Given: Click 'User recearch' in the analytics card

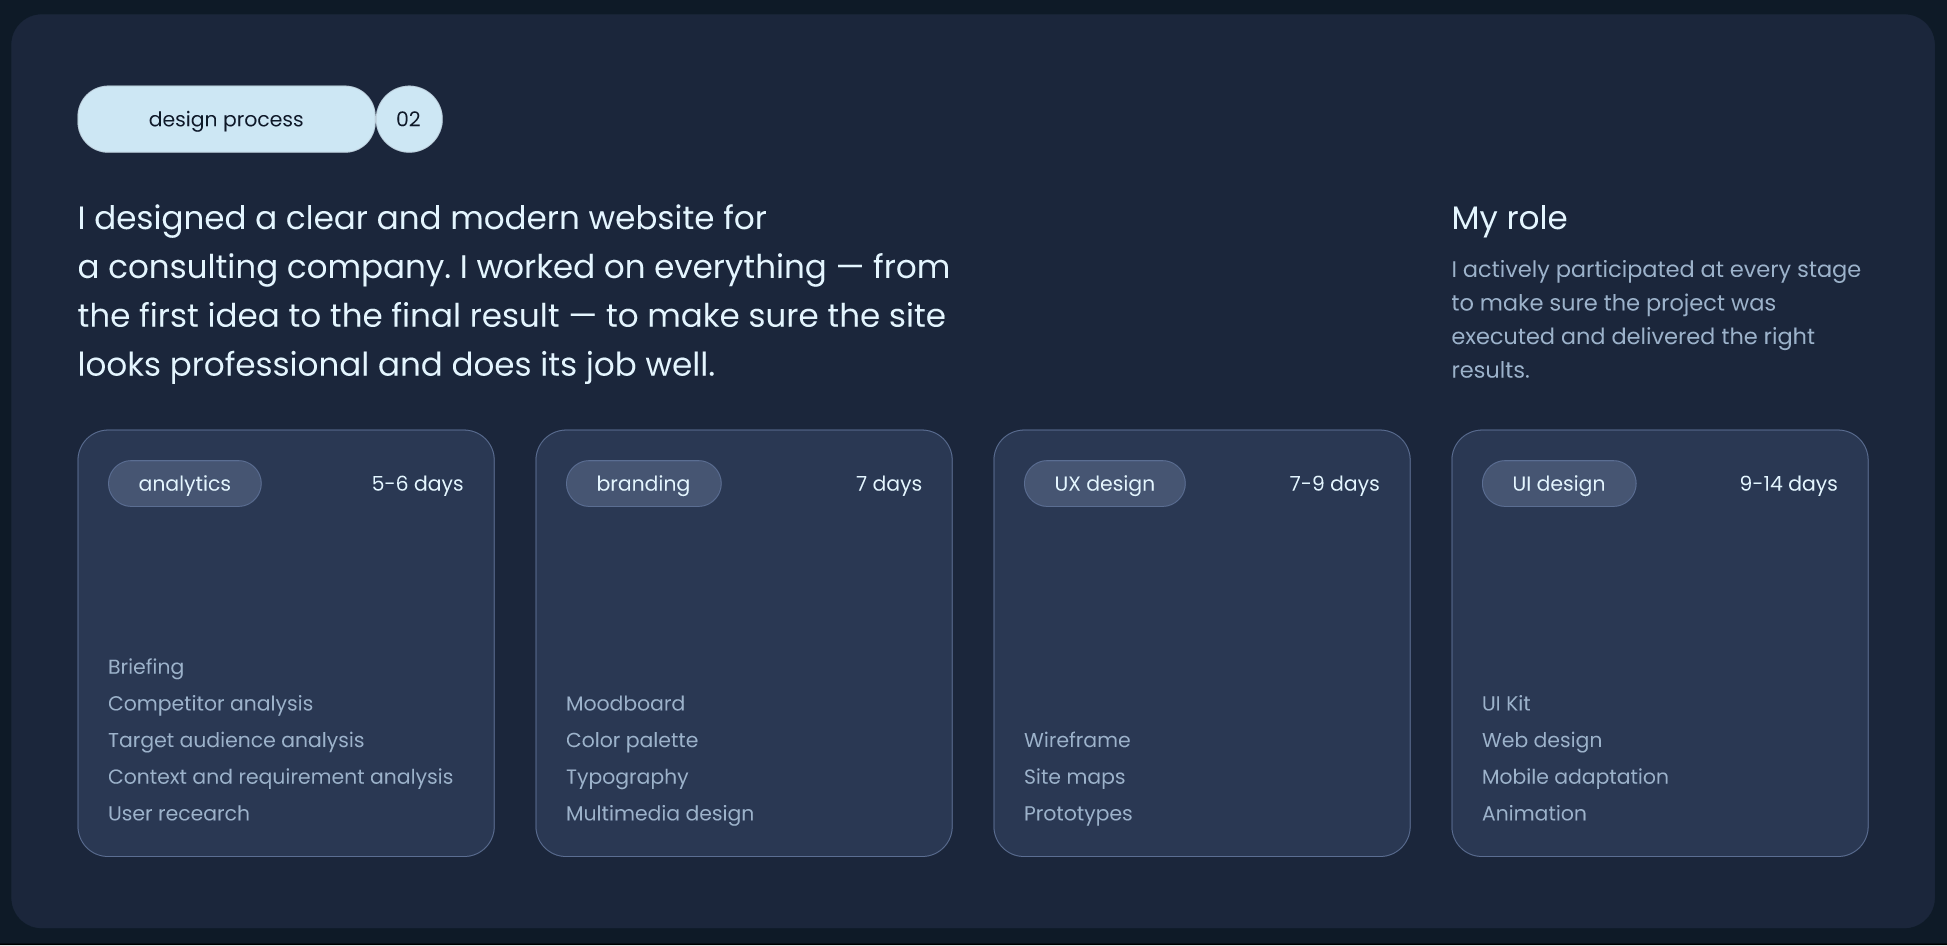Looking at the screenshot, I should pyautogui.click(x=178, y=813).
